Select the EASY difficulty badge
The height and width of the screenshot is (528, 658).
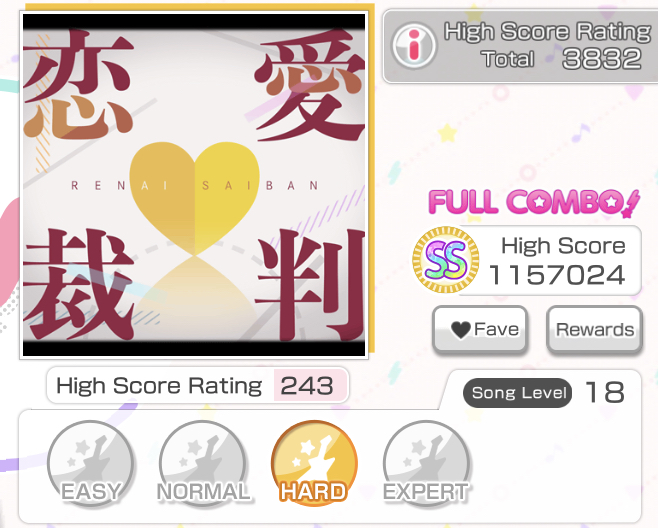tap(91, 463)
